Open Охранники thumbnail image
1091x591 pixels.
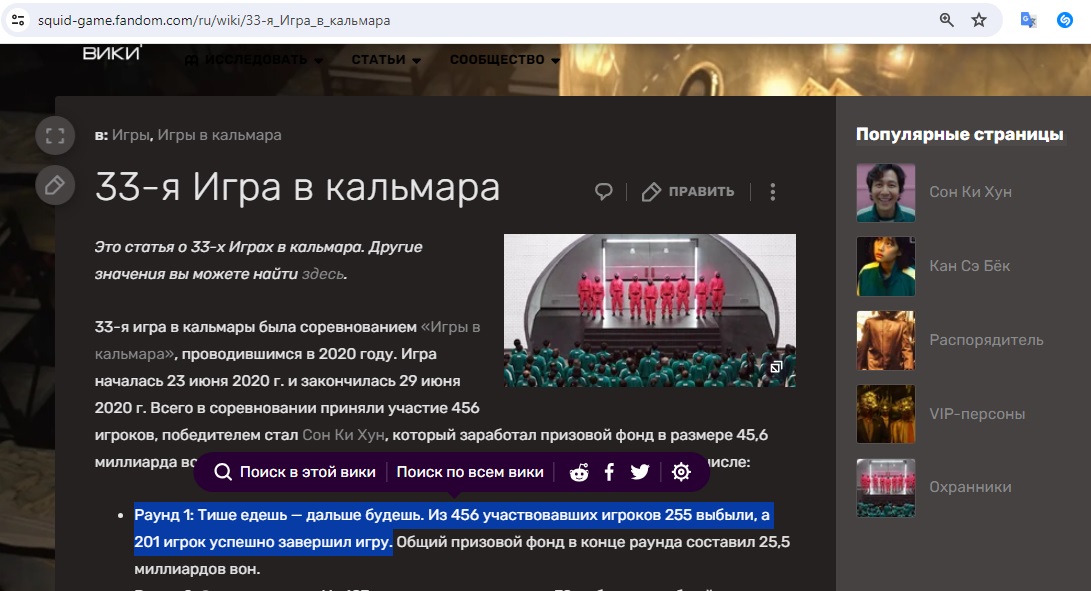click(886, 488)
